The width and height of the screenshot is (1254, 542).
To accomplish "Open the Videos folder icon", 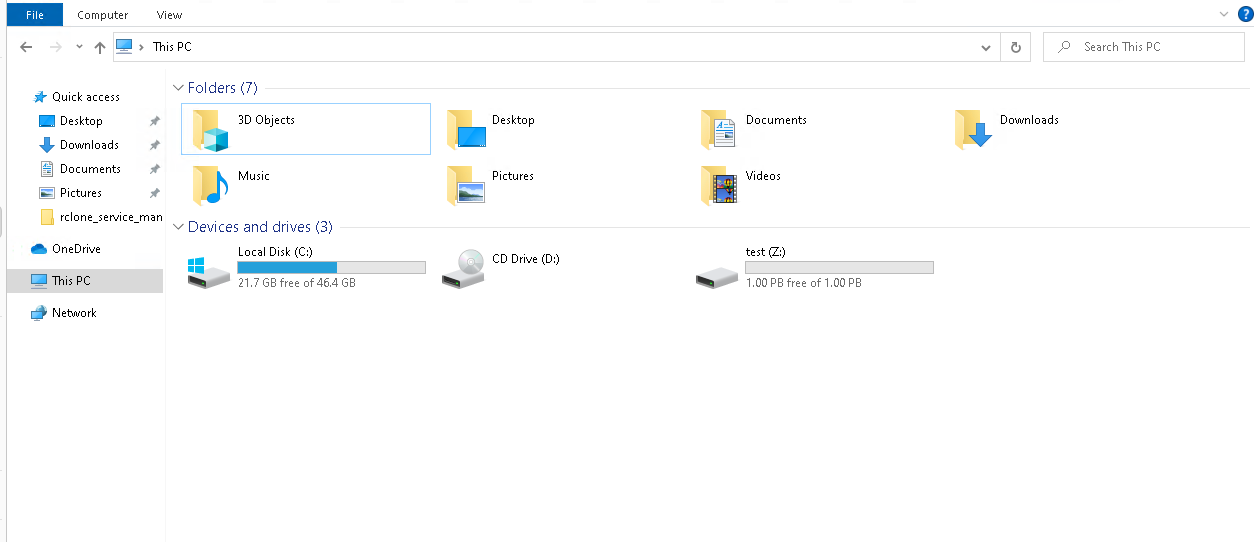I will (x=719, y=185).
